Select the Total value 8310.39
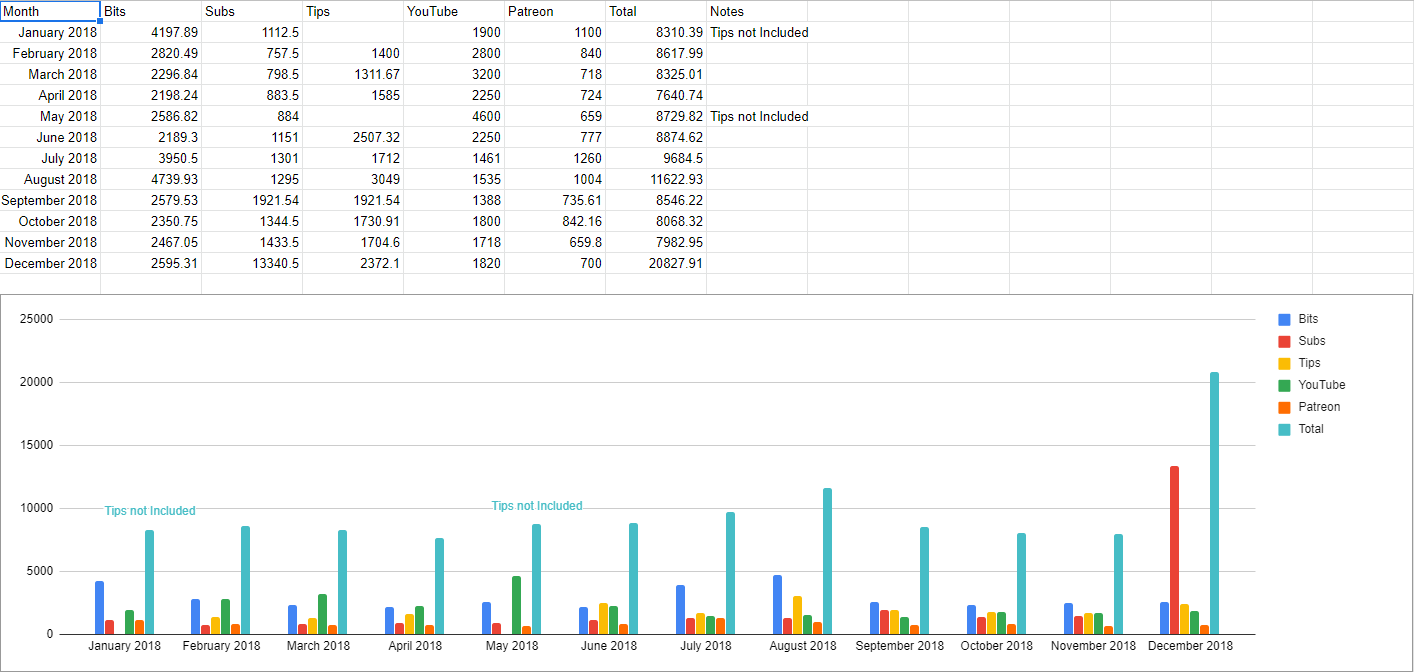Image resolution: width=1414 pixels, height=672 pixels. click(x=656, y=32)
